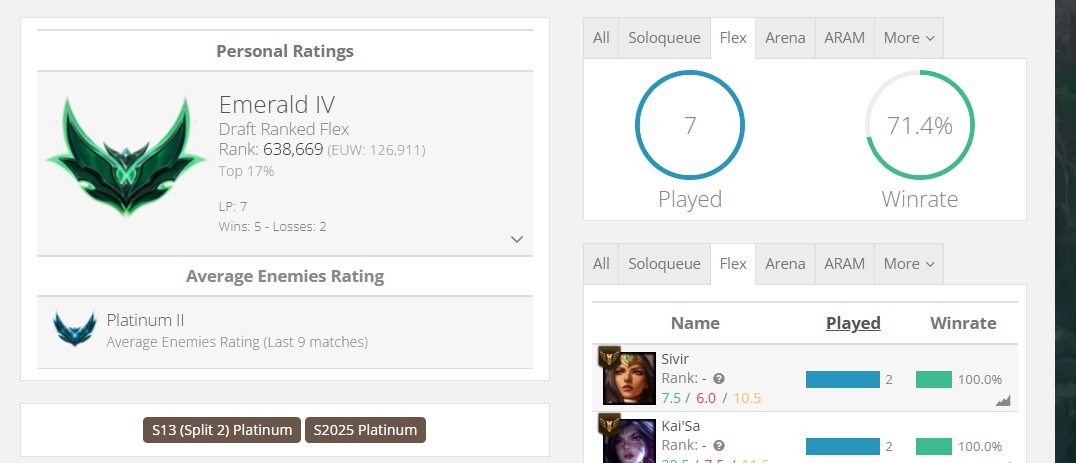Open the More dropdown in champions panel

(909, 264)
